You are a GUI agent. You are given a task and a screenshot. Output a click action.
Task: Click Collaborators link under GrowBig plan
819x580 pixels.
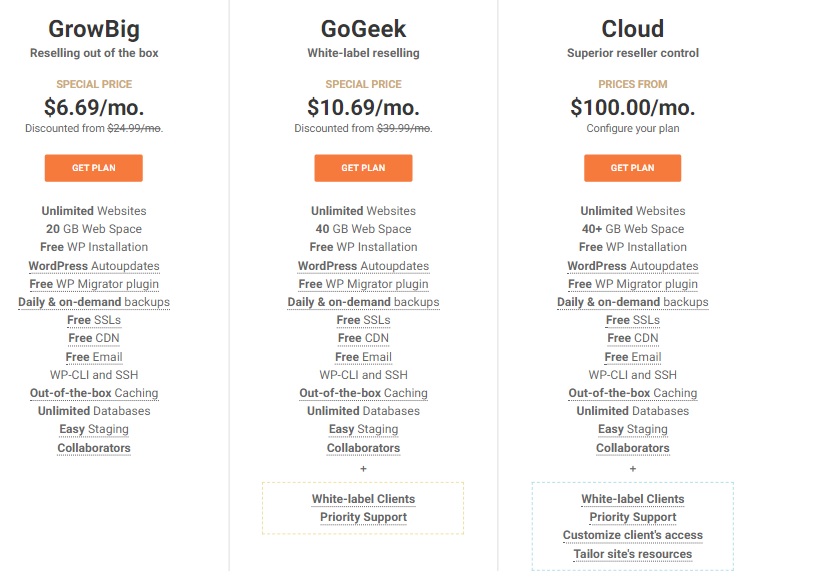(94, 448)
